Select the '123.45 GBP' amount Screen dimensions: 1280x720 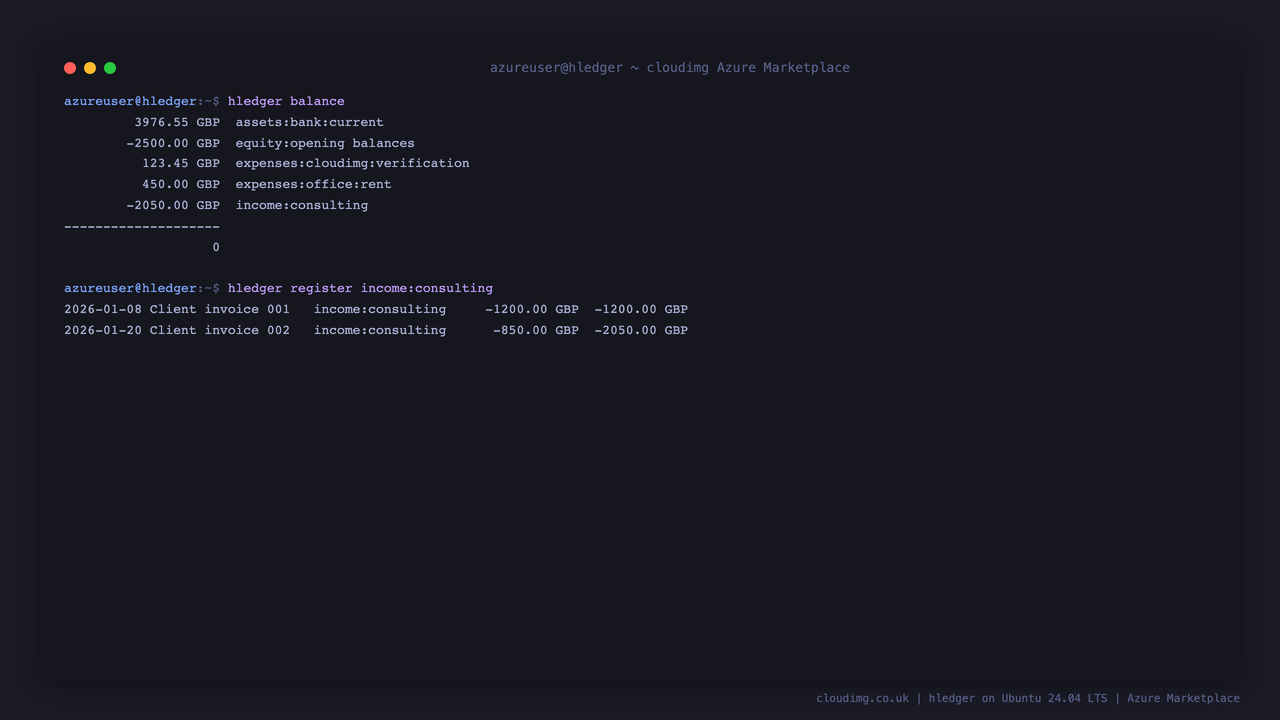[181, 163]
